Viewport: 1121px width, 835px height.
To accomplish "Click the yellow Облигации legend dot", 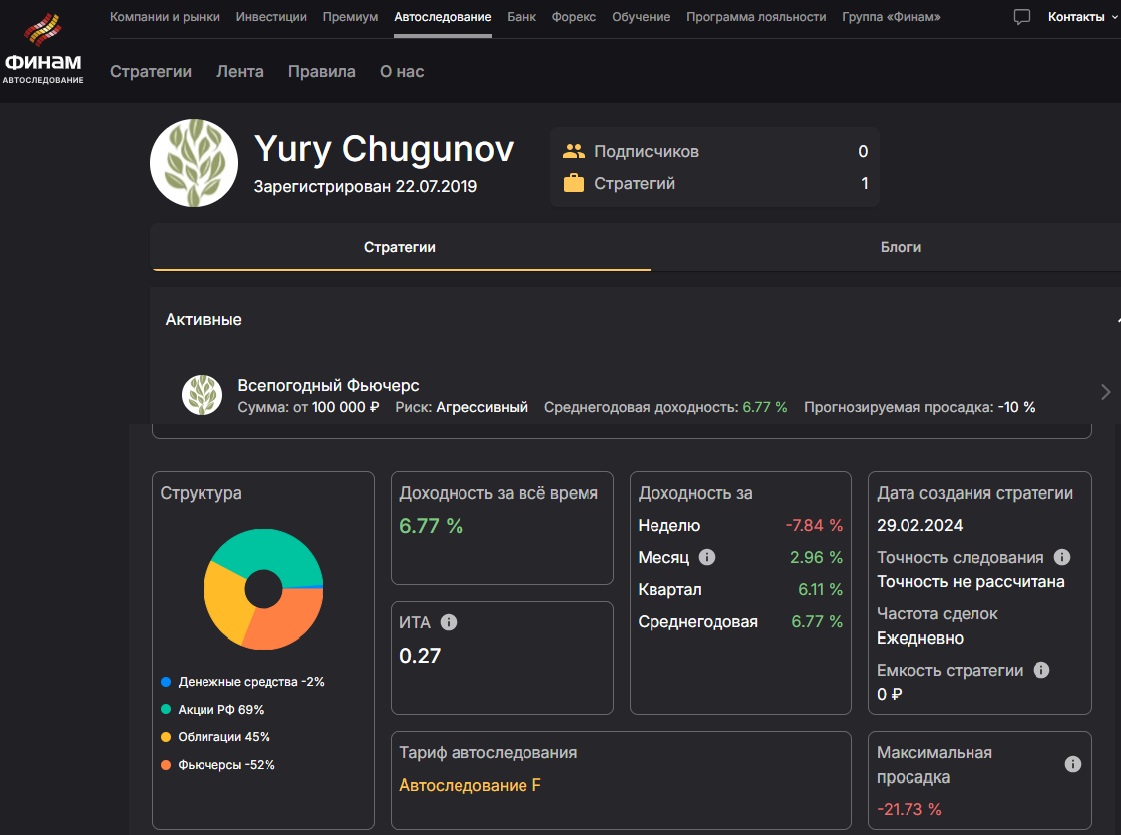I will [x=166, y=737].
